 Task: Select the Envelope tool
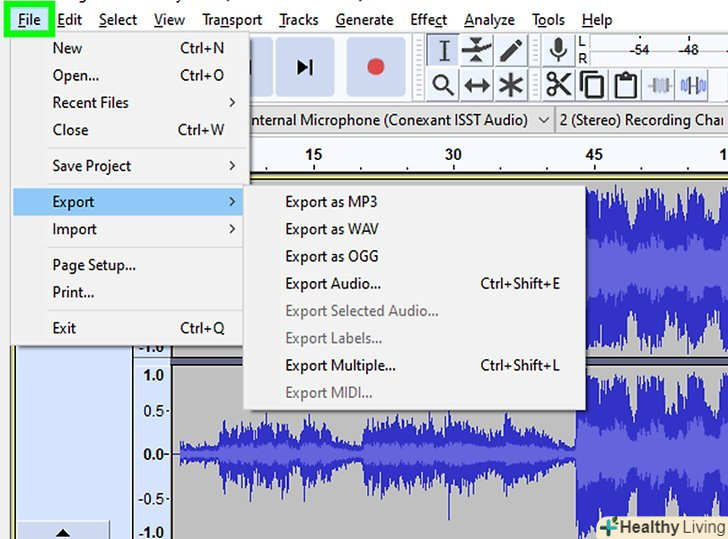click(x=477, y=50)
